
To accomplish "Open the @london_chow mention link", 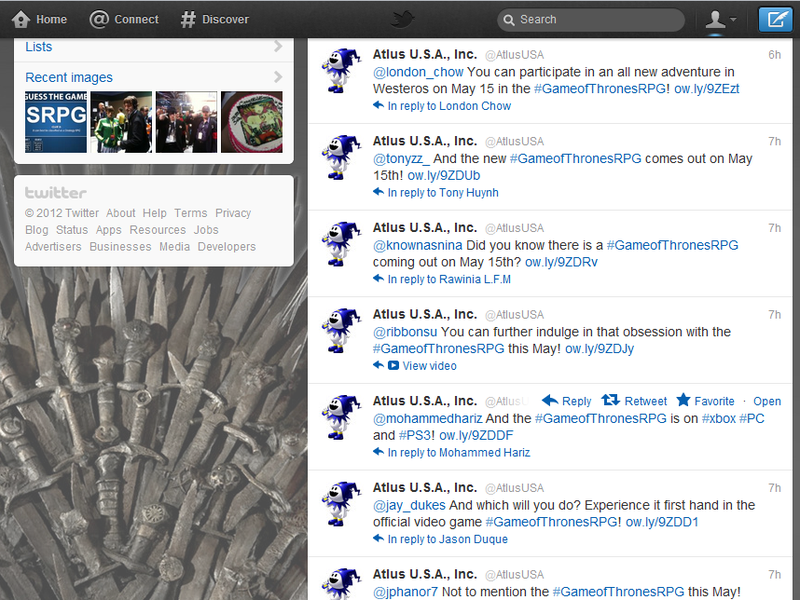I will tap(418, 72).
